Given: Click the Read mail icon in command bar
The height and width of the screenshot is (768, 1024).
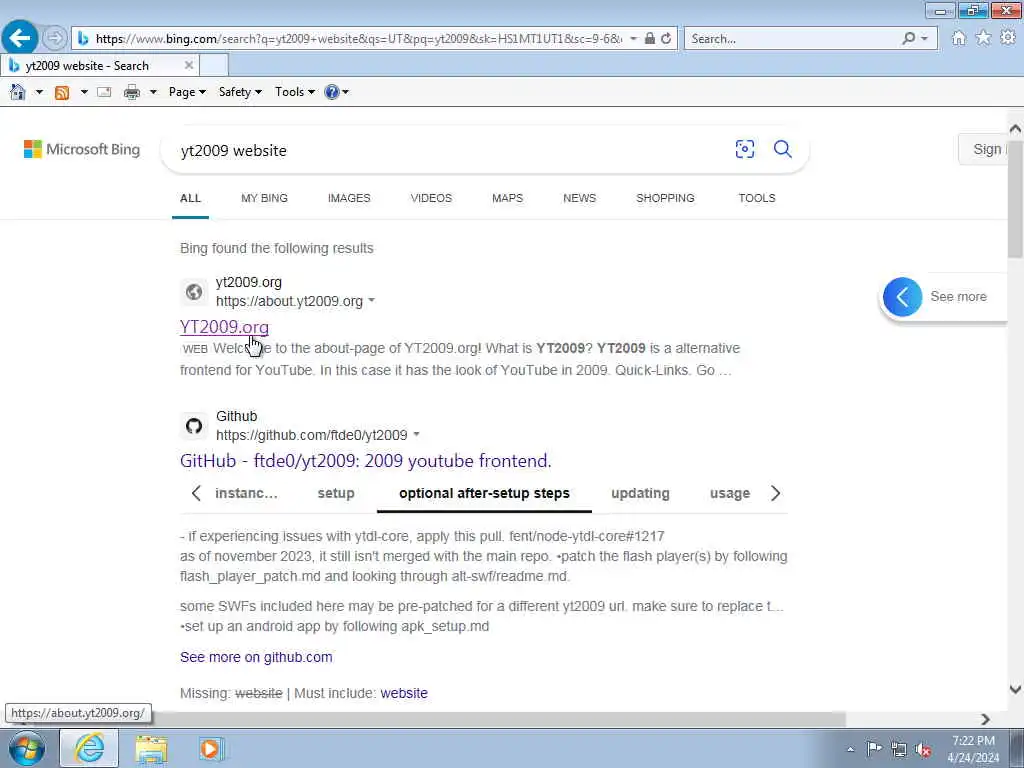Looking at the screenshot, I should (104, 92).
